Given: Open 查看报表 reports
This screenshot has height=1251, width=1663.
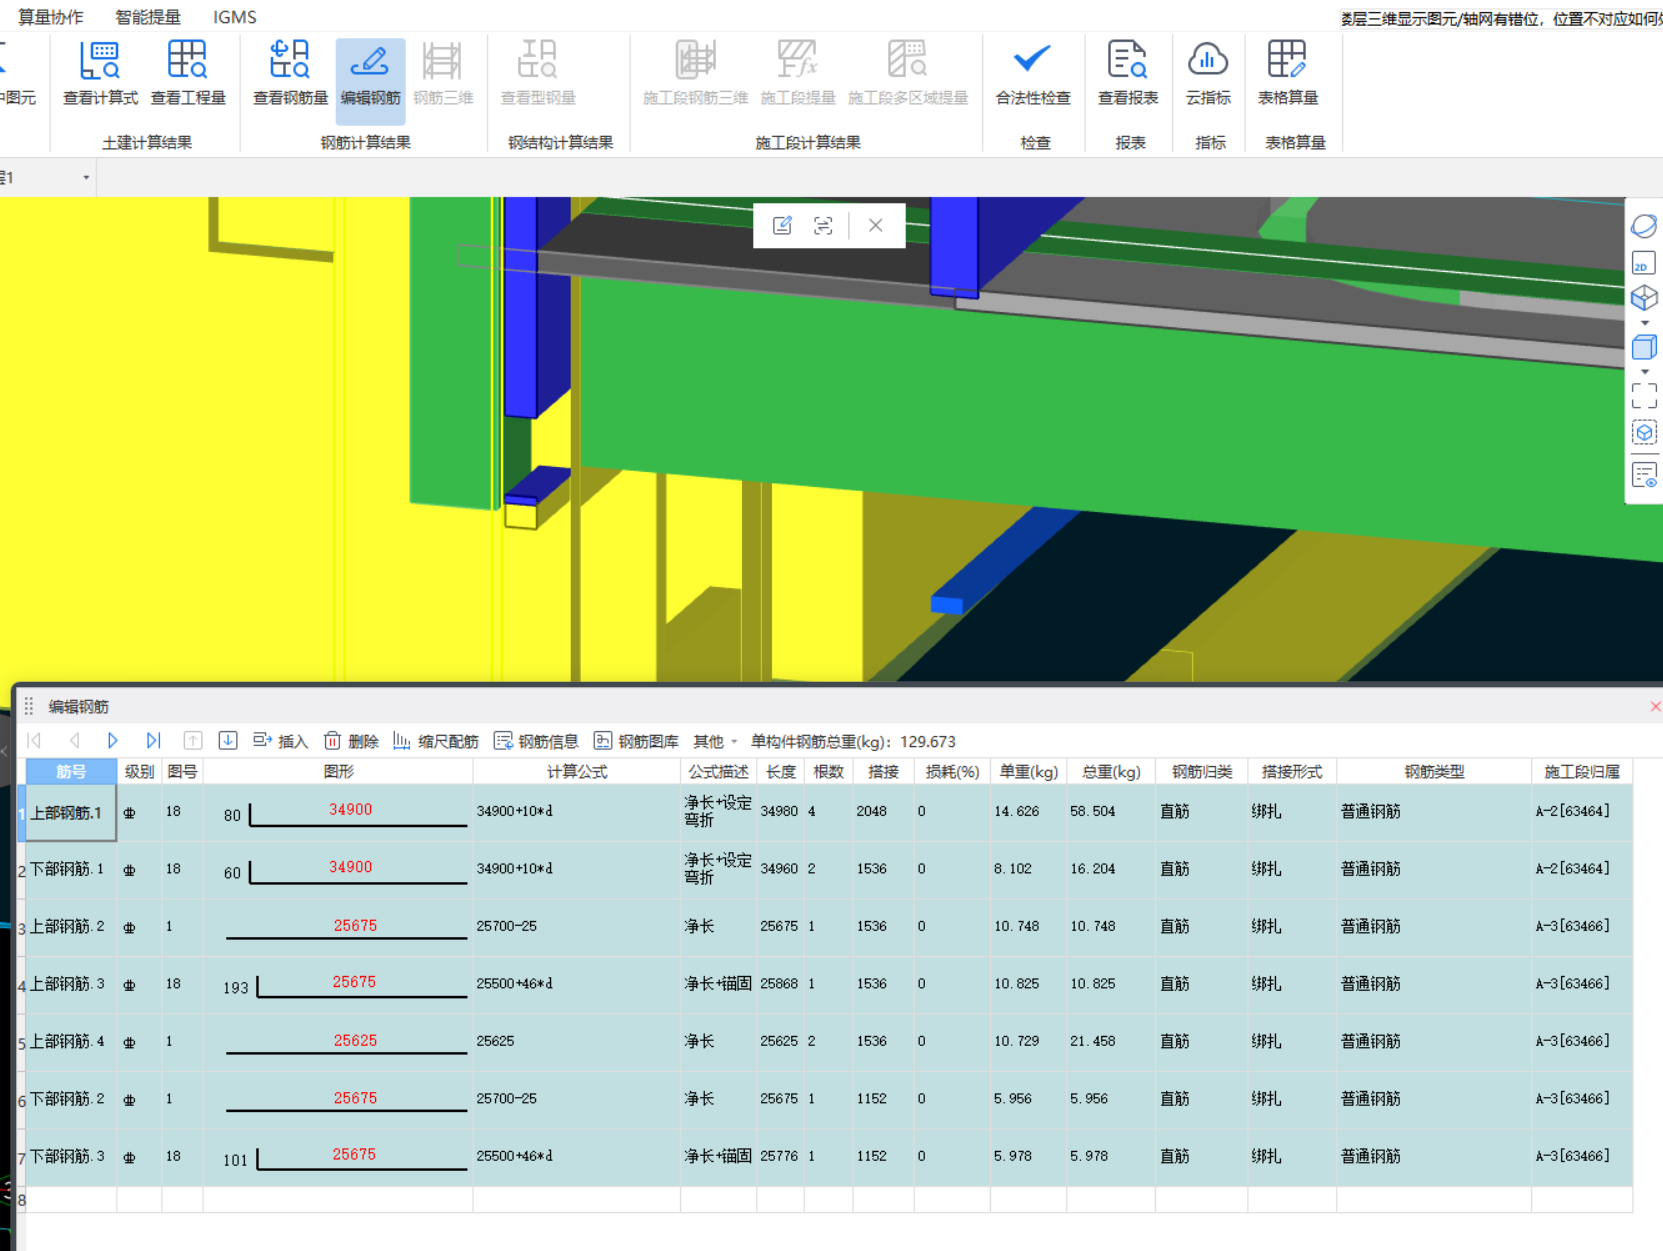Looking at the screenshot, I should [x=1128, y=73].
